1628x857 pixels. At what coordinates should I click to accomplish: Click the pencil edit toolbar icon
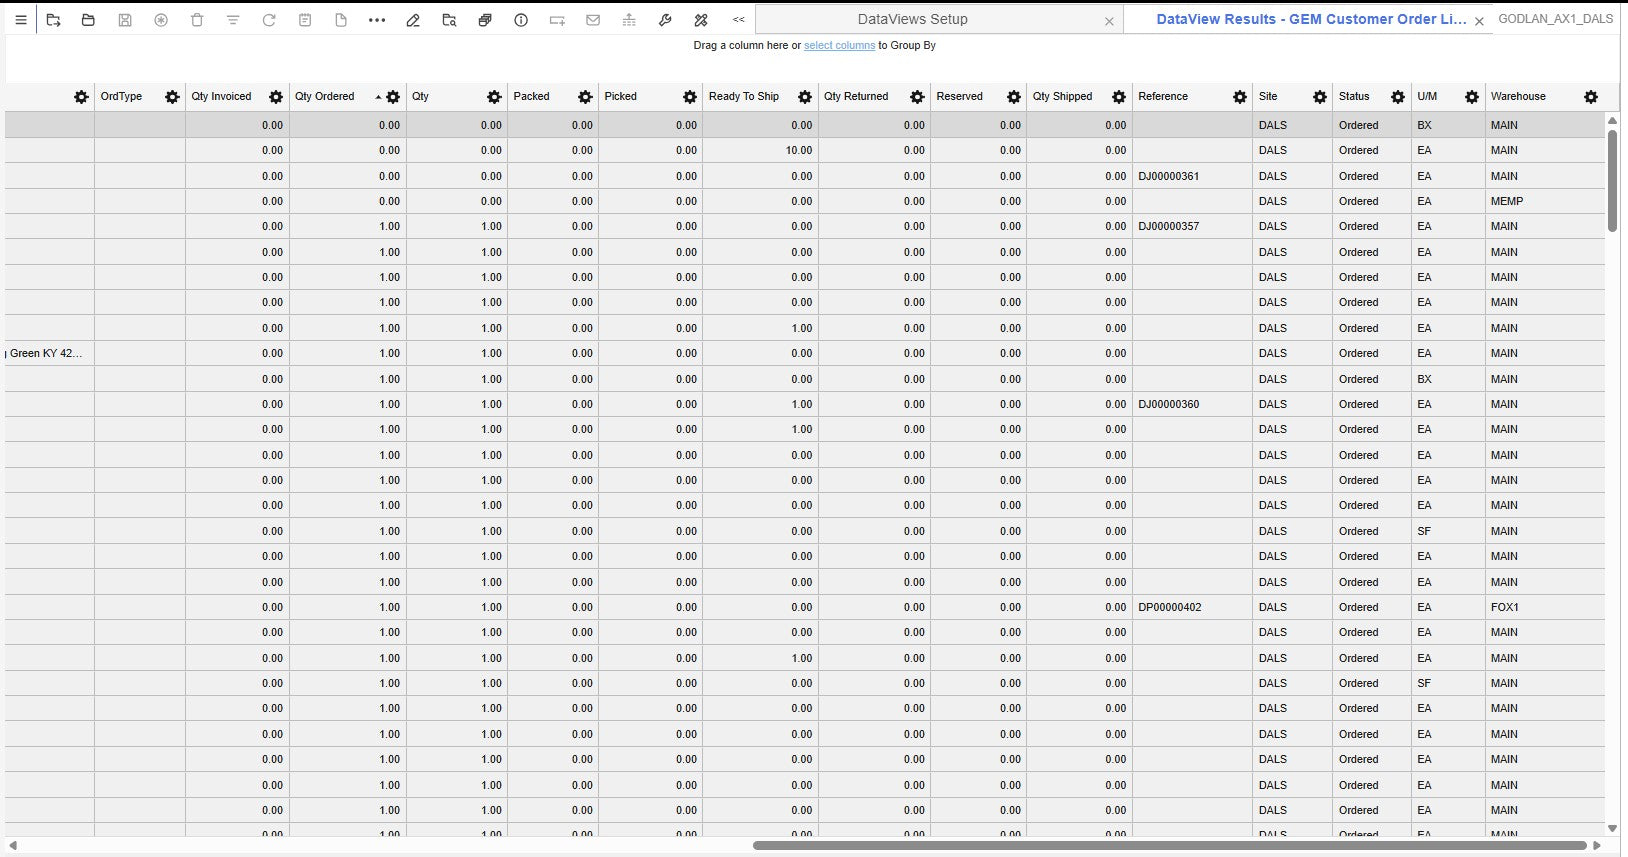coord(413,20)
